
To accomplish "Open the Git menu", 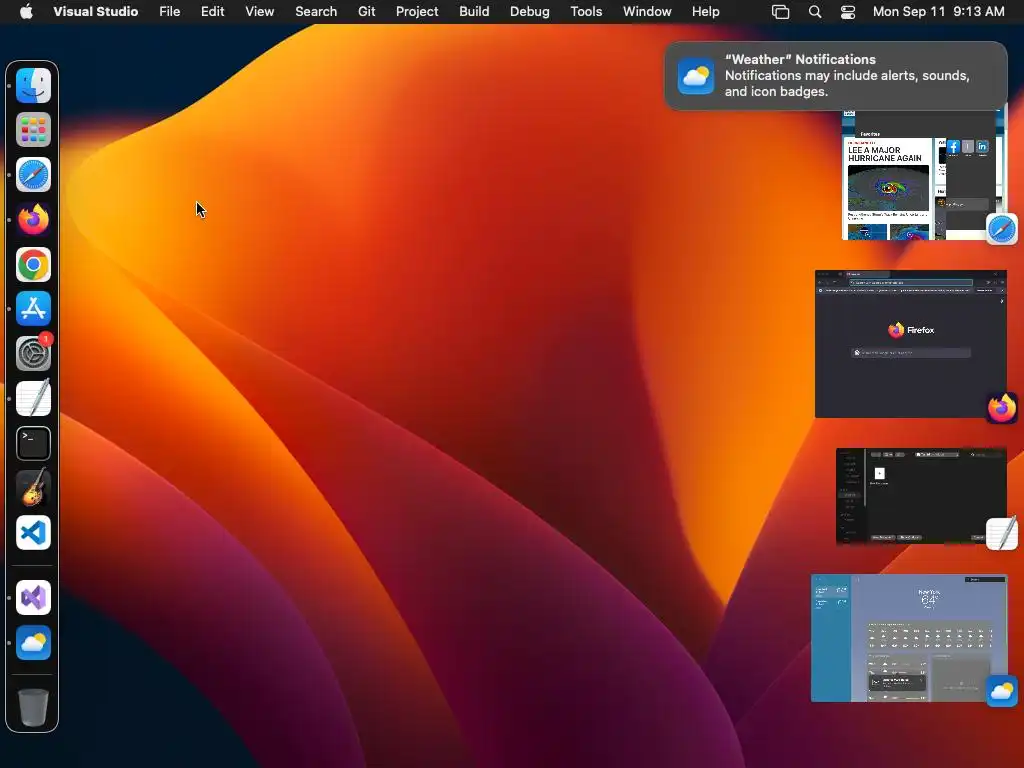I will (x=366, y=12).
